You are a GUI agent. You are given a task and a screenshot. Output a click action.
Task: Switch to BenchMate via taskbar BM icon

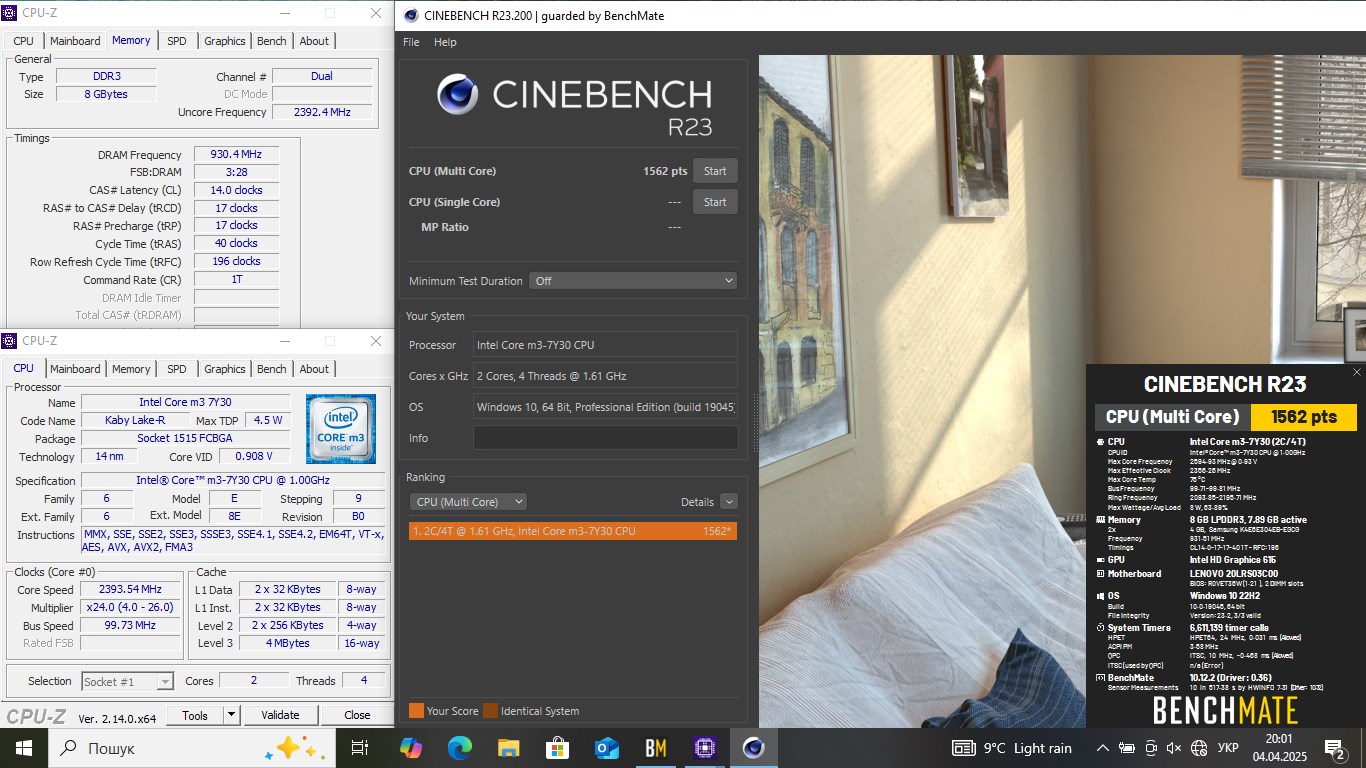(x=655, y=748)
